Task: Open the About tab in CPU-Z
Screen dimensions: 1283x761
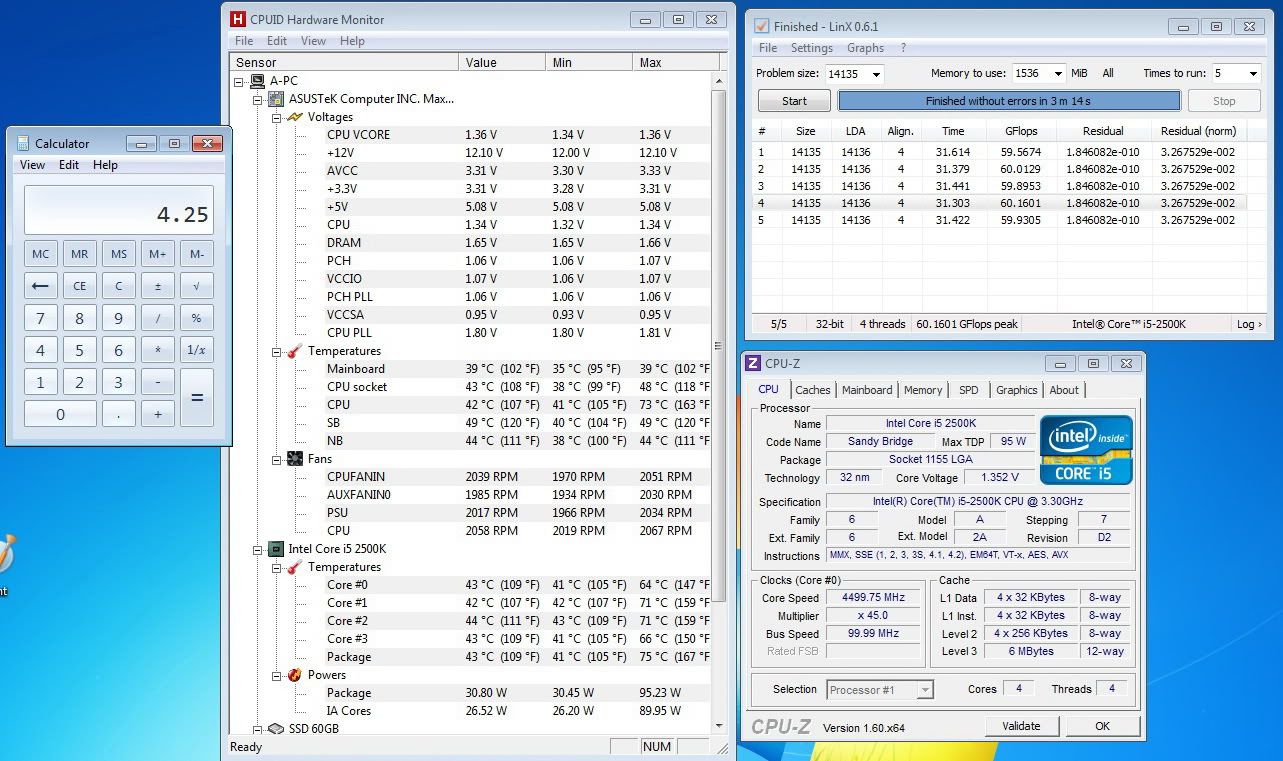Action: coord(1064,390)
